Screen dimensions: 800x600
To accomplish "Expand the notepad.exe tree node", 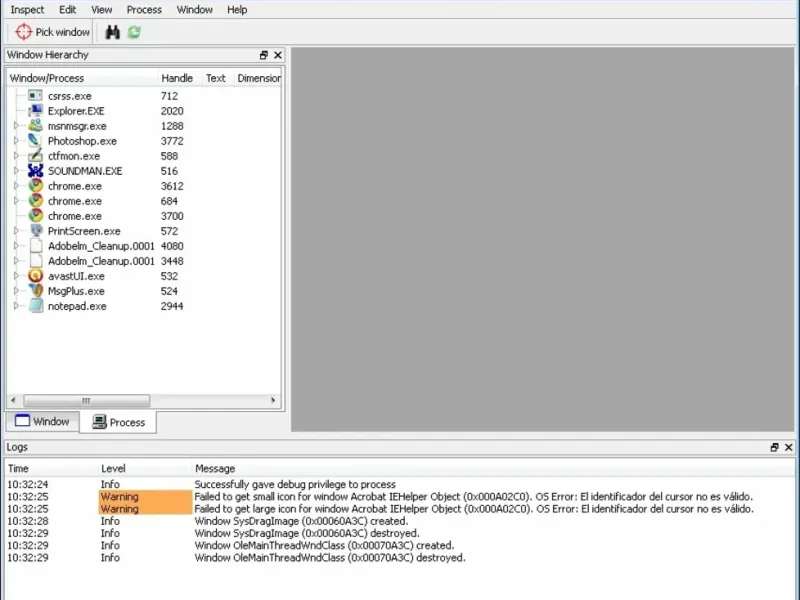I will [x=16, y=306].
